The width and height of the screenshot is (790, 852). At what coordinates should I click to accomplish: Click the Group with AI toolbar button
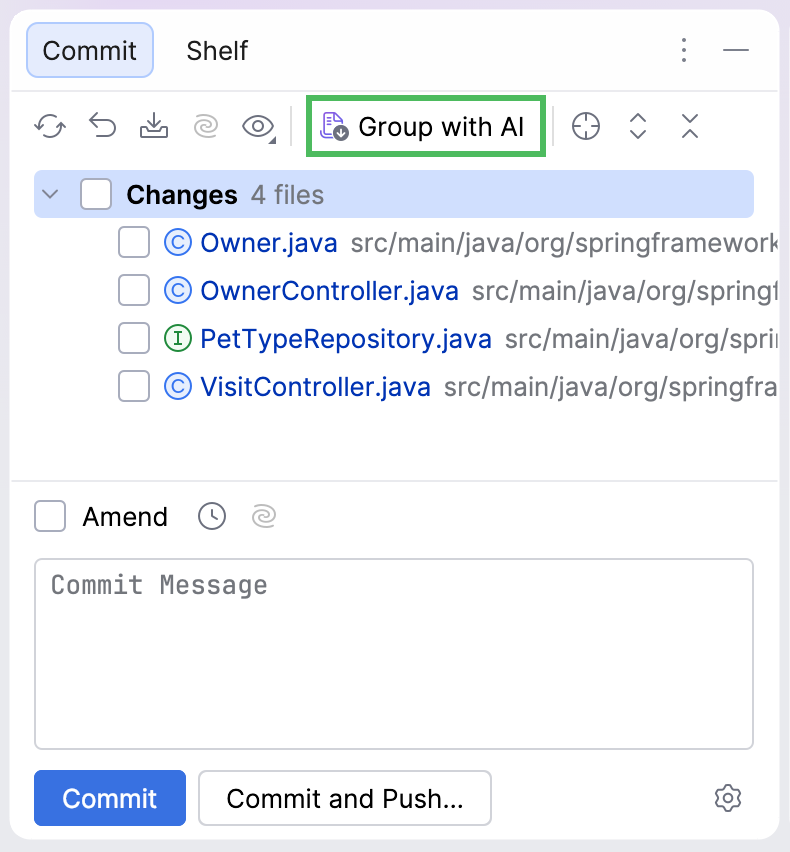pyautogui.click(x=425, y=126)
